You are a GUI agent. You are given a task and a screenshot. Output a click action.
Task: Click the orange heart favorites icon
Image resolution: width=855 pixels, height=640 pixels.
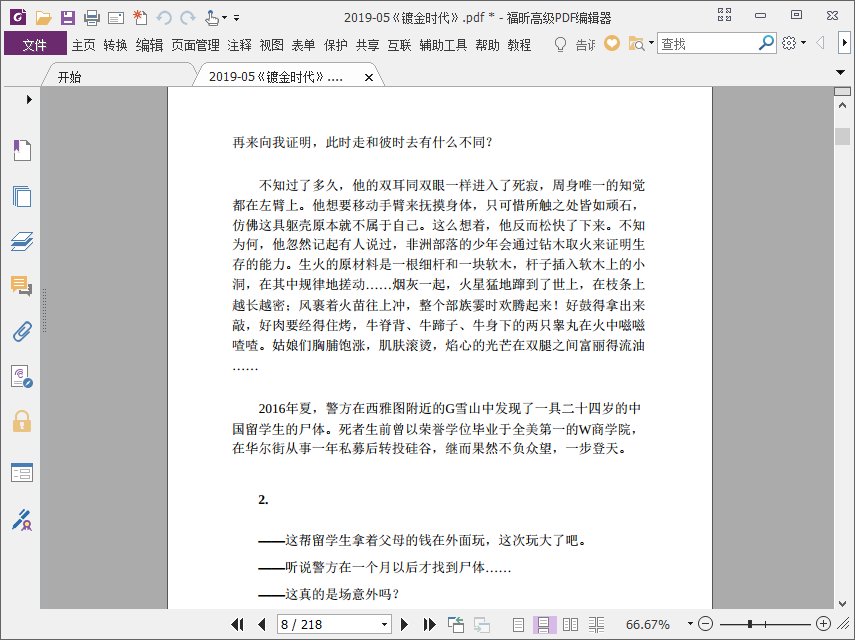pos(612,43)
